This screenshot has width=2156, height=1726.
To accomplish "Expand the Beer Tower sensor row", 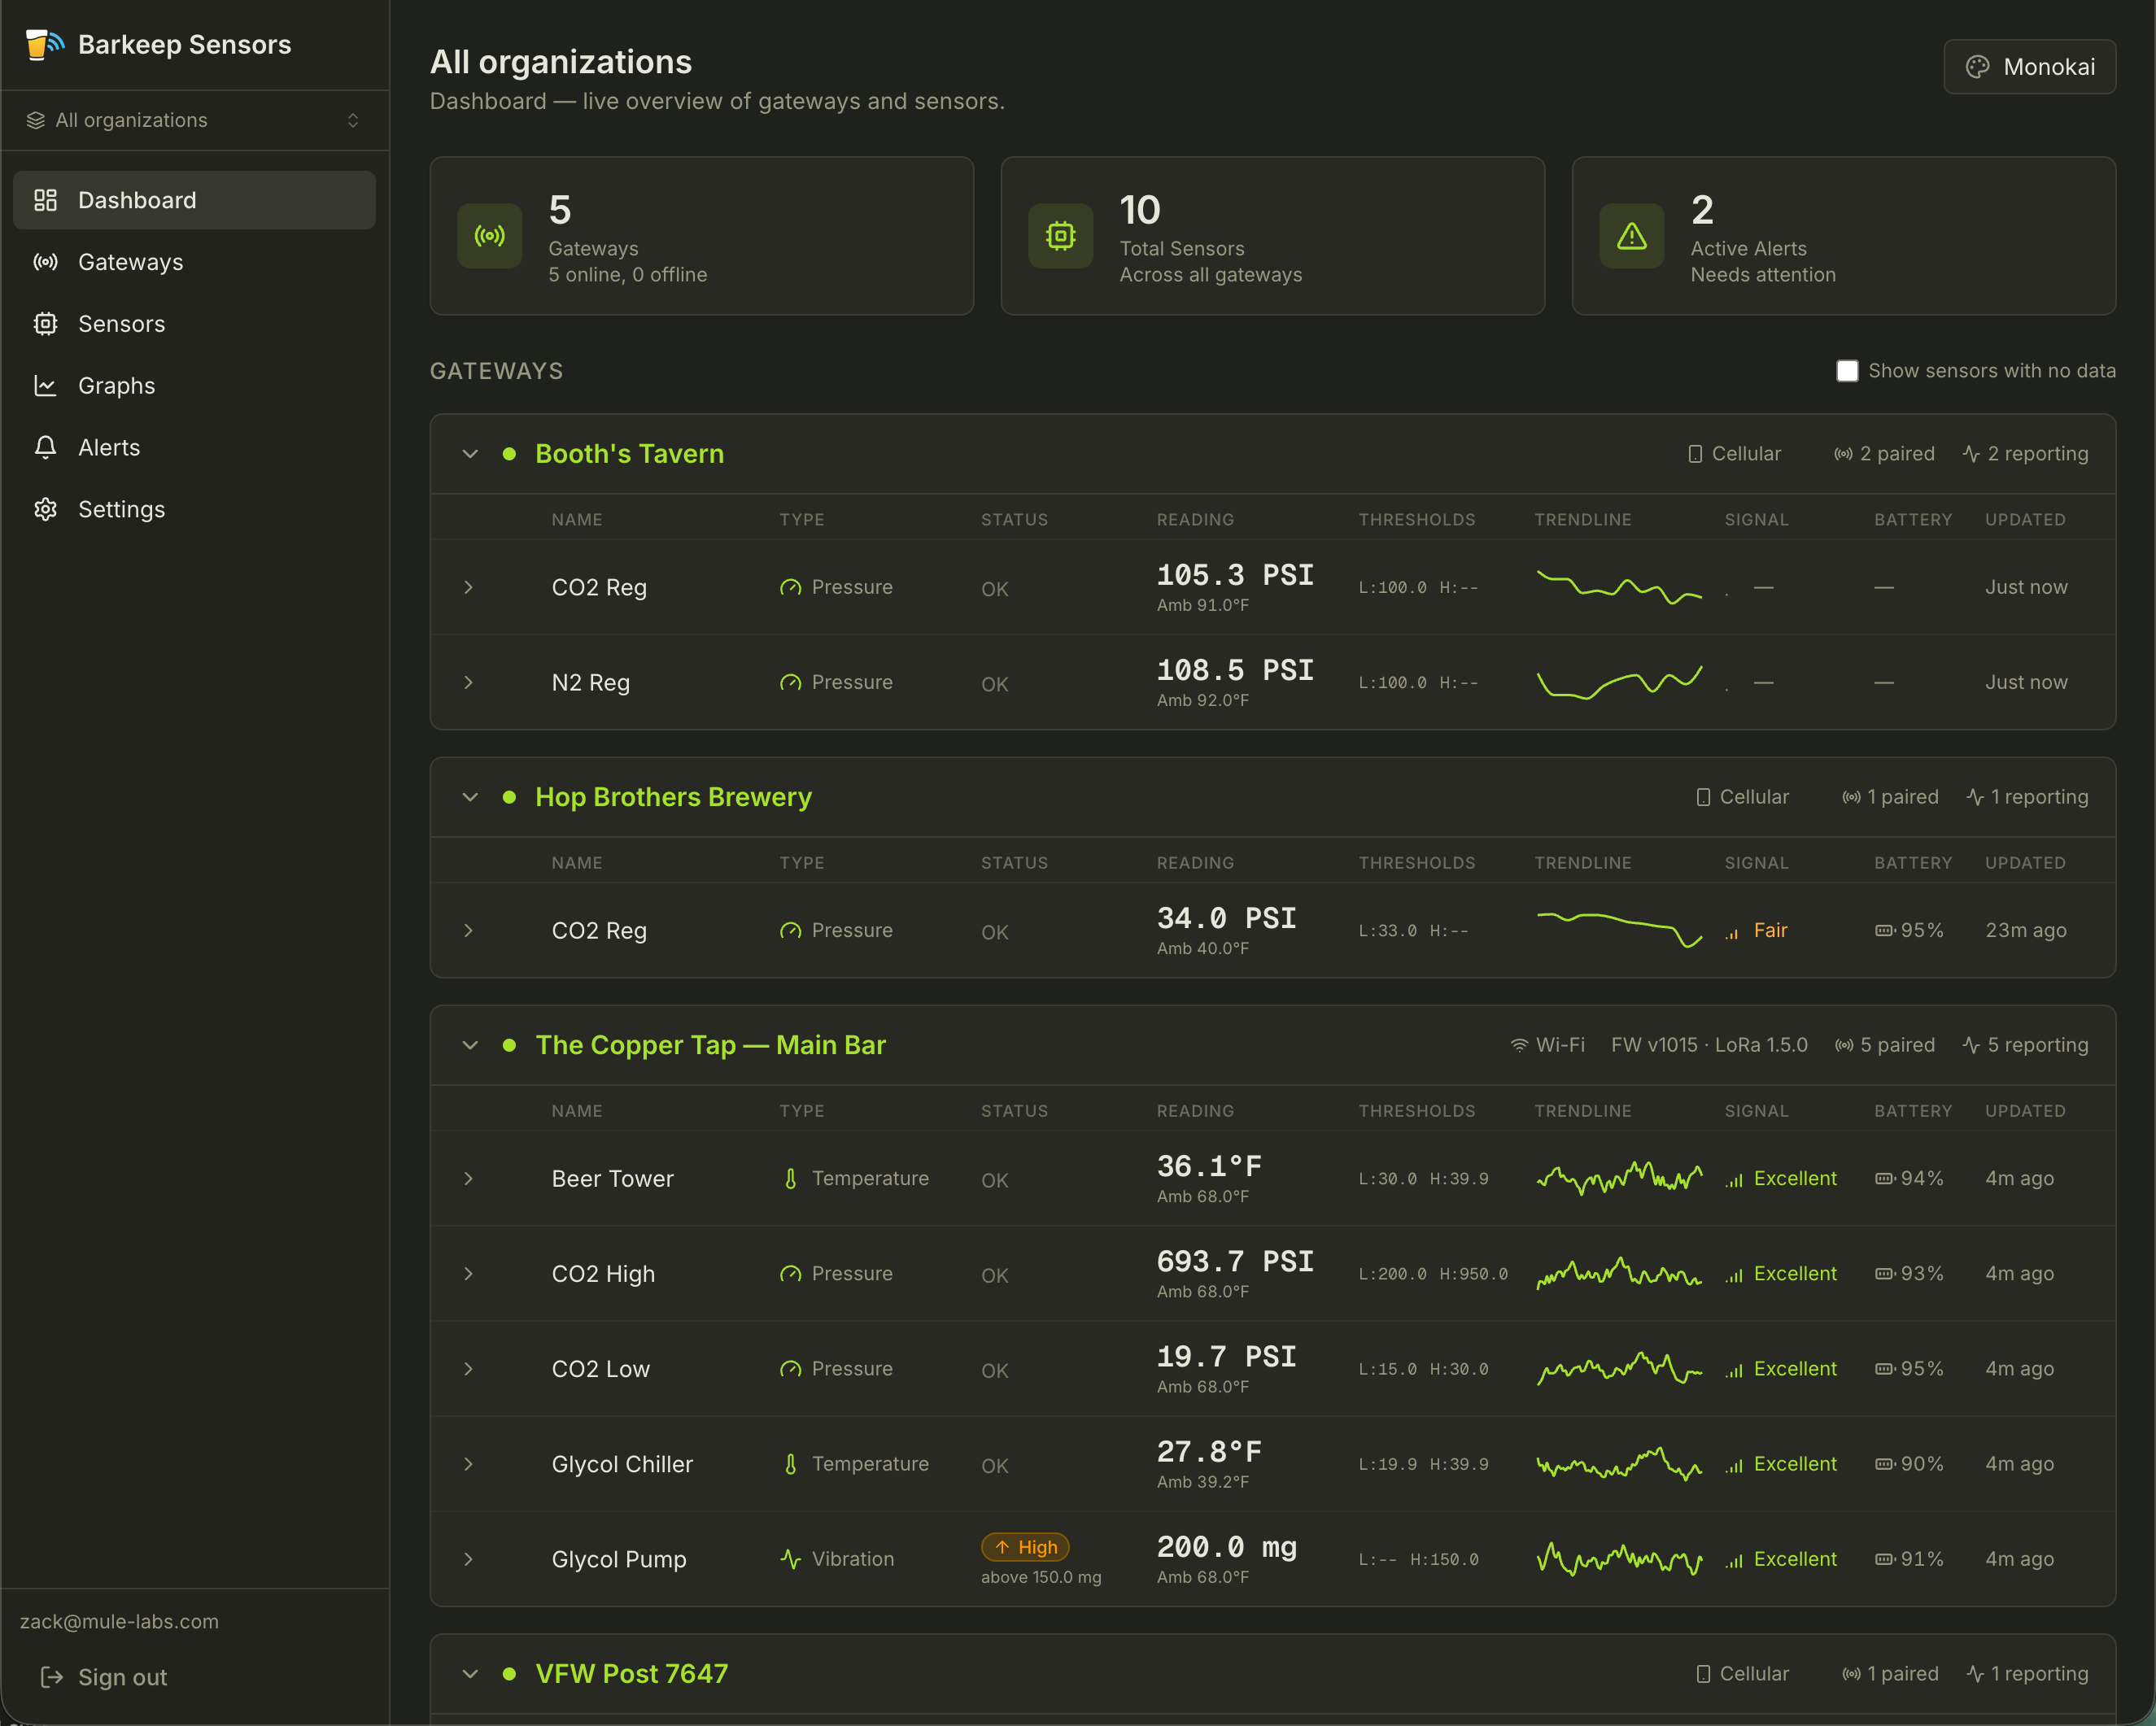I will 468,1178.
